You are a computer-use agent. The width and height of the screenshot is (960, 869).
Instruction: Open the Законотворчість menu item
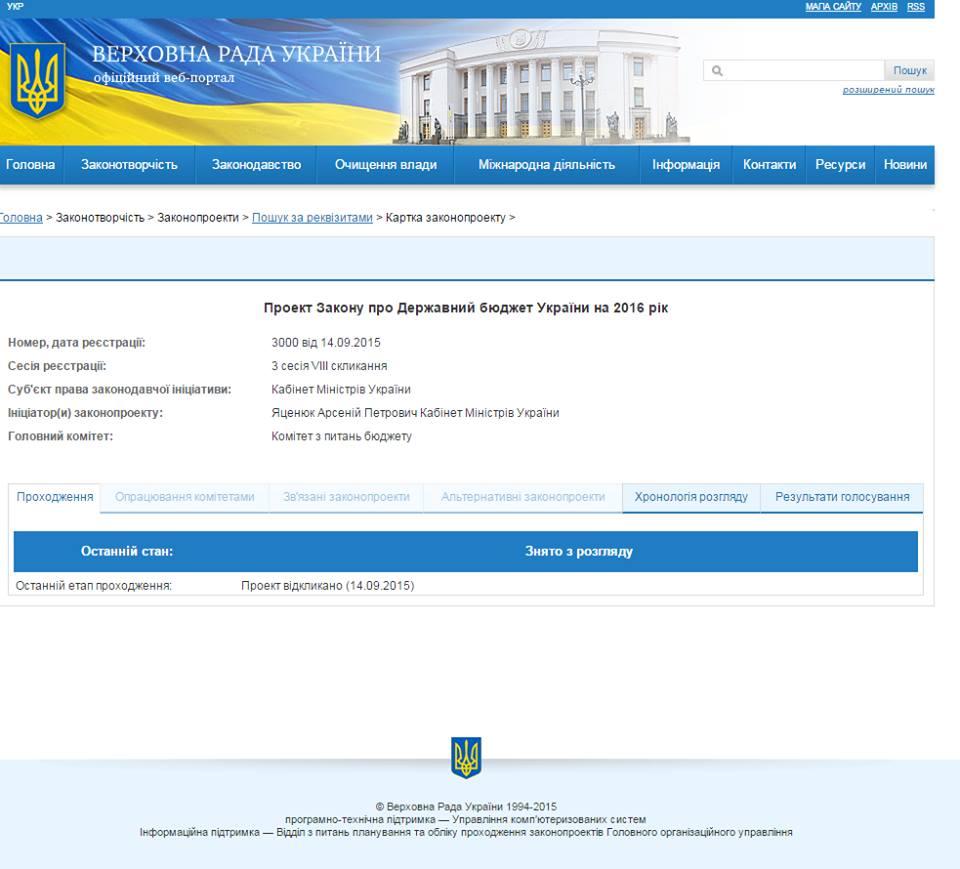[129, 165]
